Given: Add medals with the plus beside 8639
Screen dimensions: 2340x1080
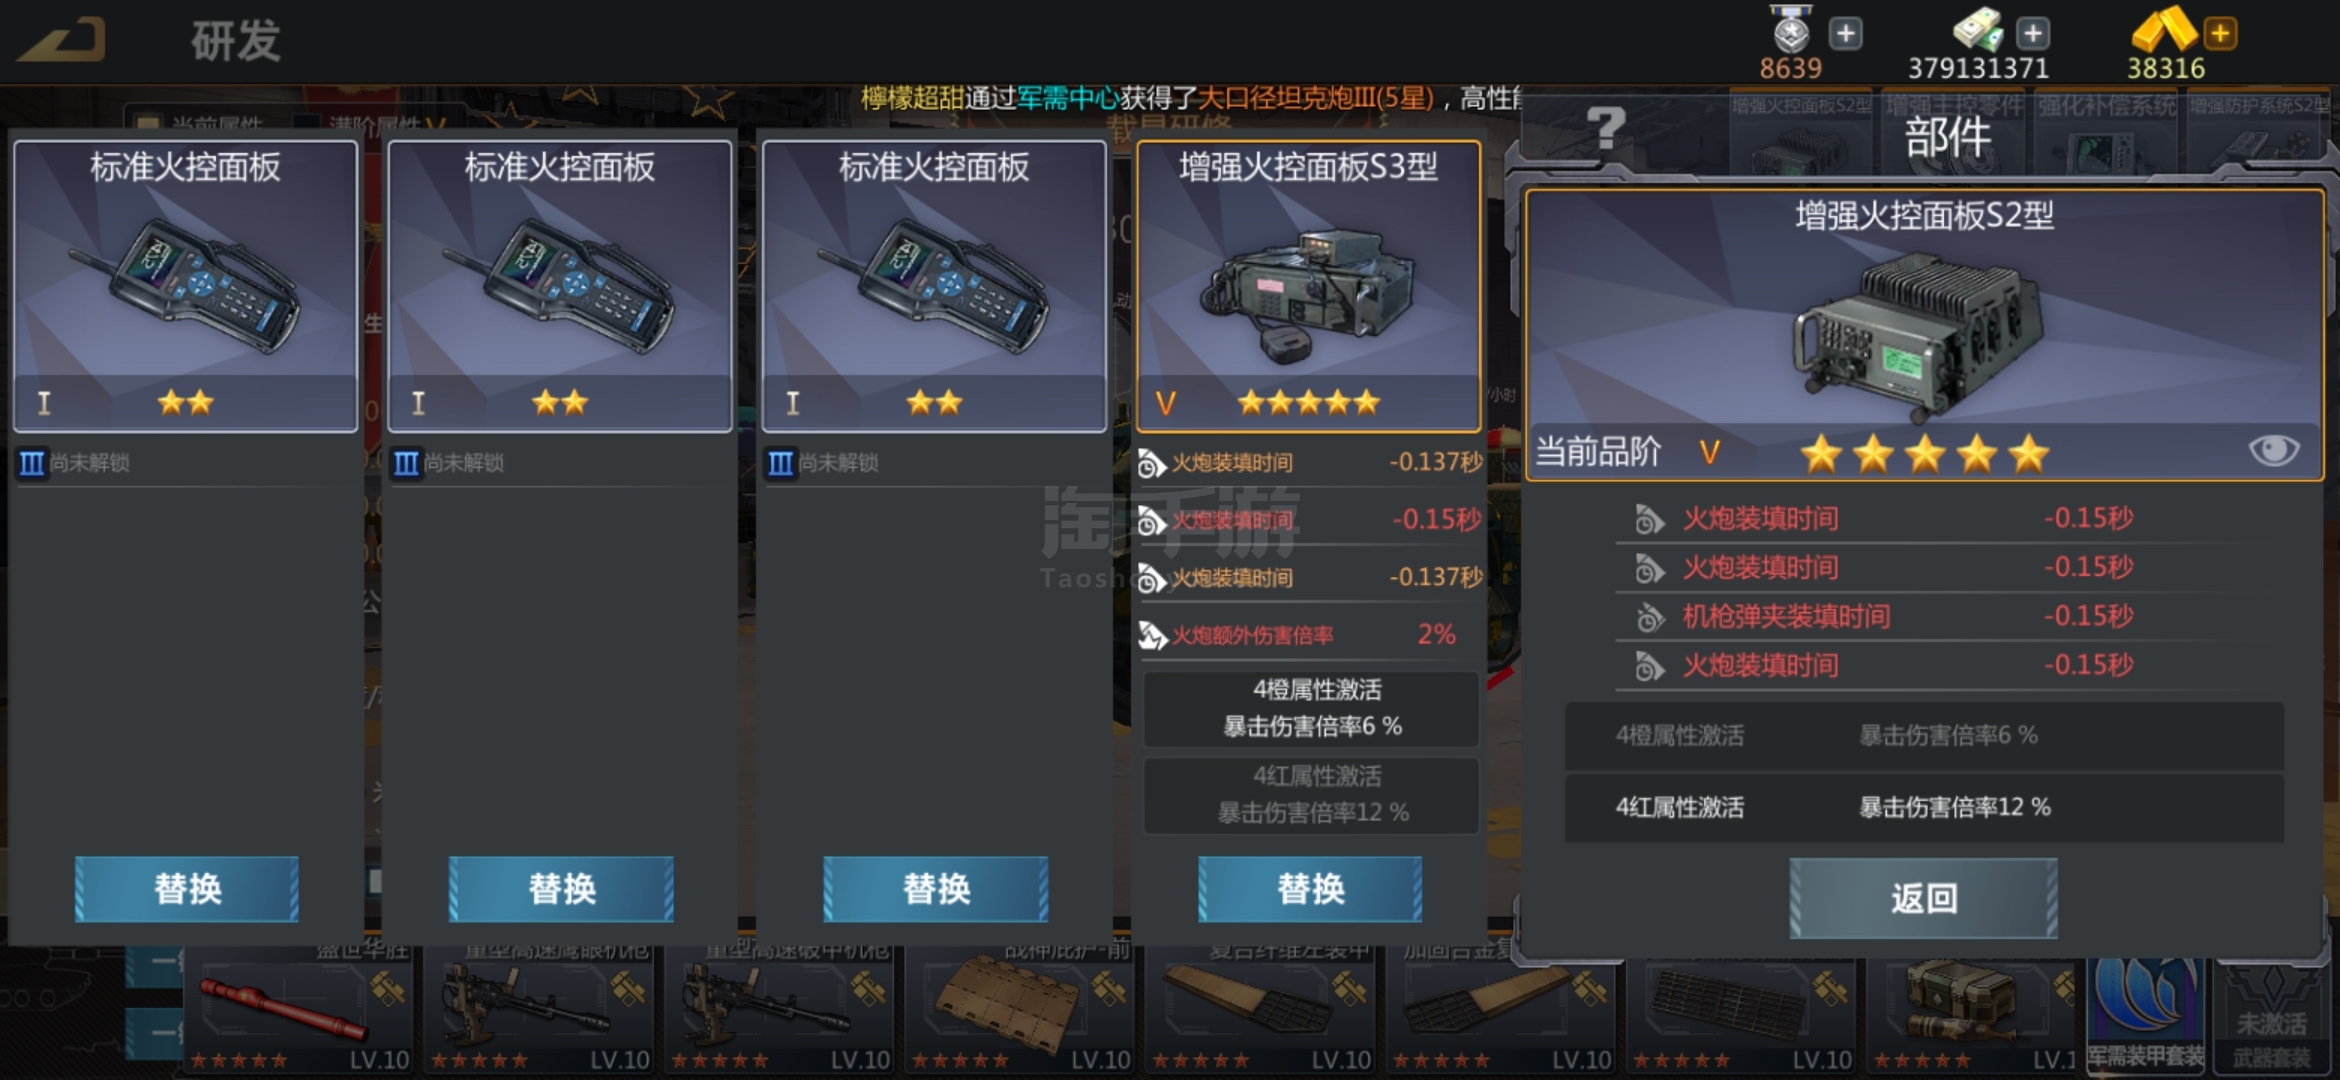Looking at the screenshot, I should 1845,33.
